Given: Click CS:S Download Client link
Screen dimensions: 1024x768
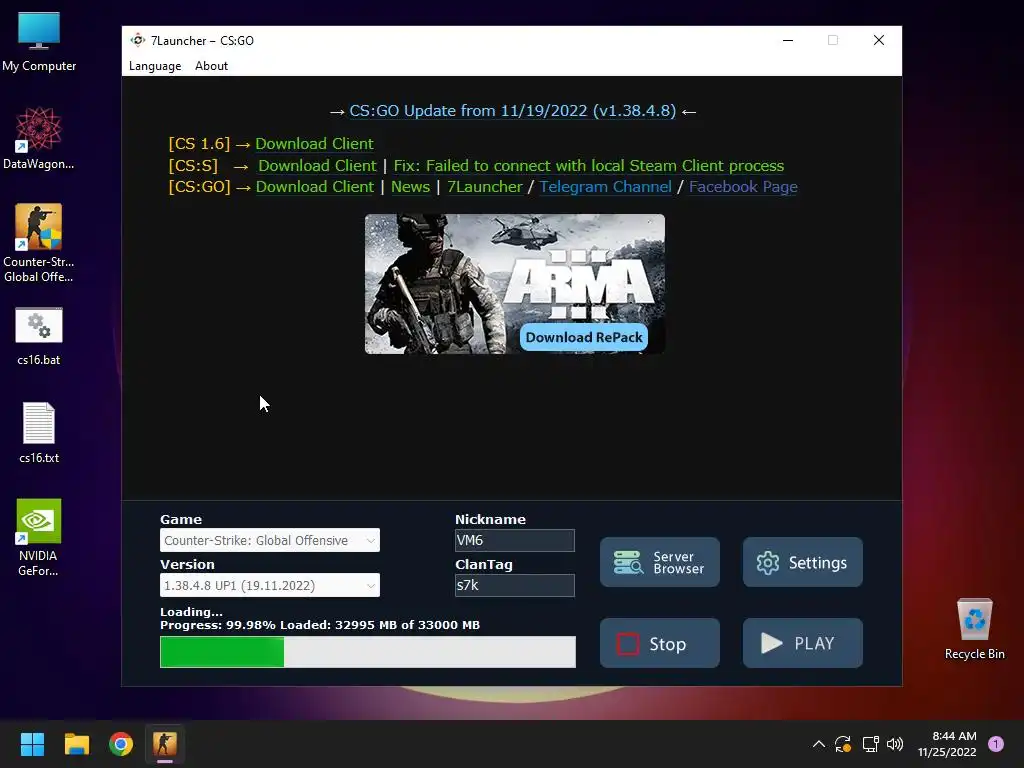Looking at the screenshot, I should point(317,166).
